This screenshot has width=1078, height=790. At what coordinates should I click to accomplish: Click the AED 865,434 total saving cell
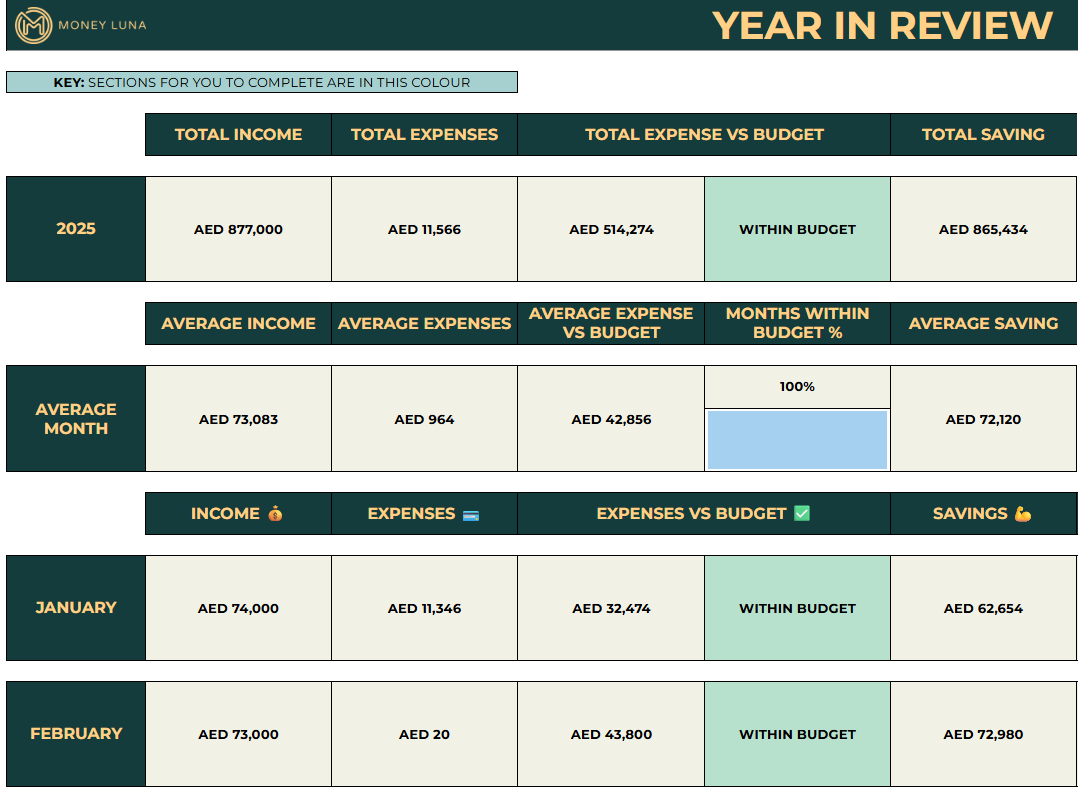[983, 229]
